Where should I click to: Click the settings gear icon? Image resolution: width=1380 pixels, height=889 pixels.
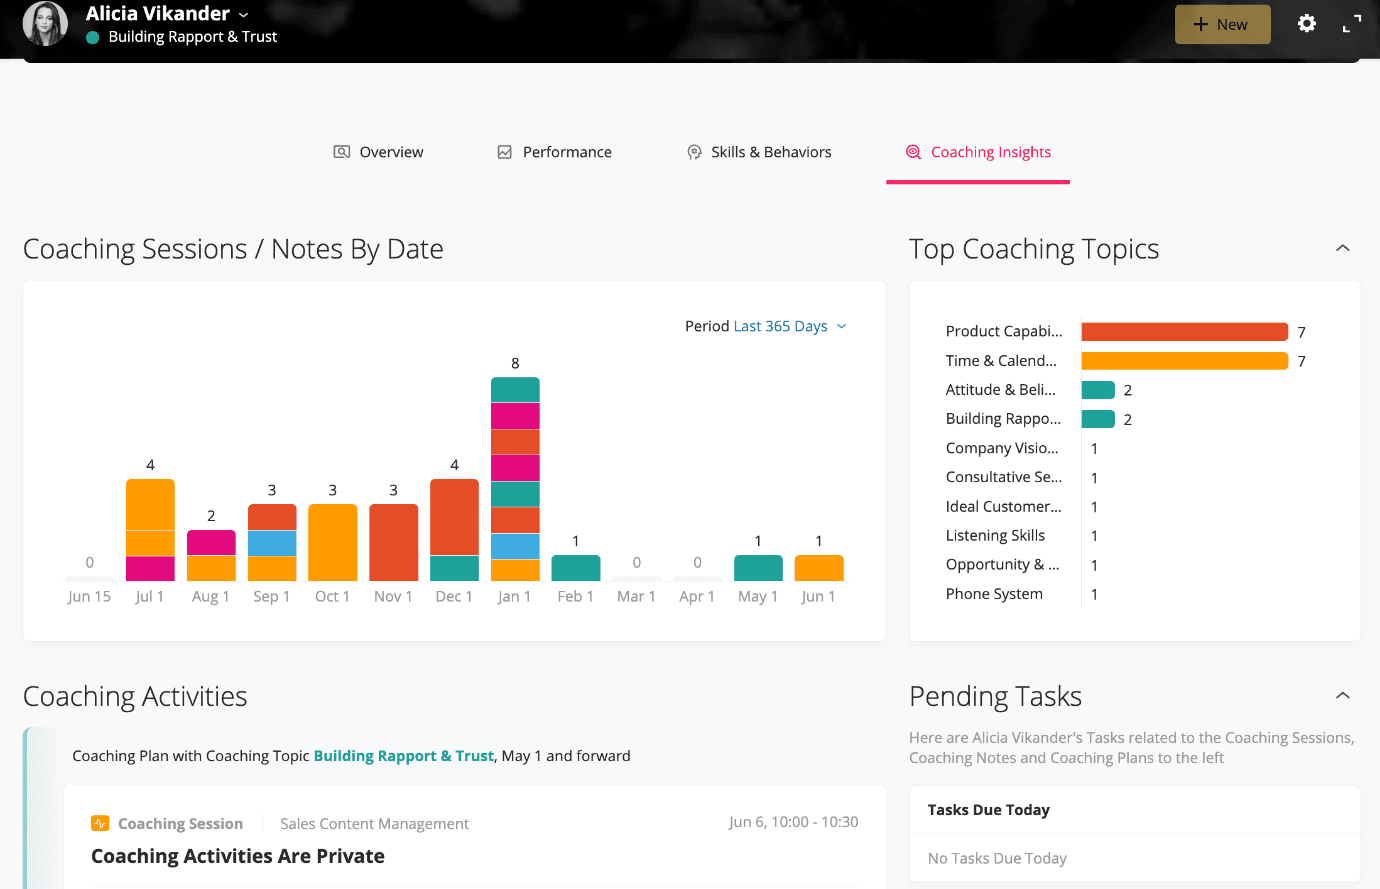(1306, 24)
